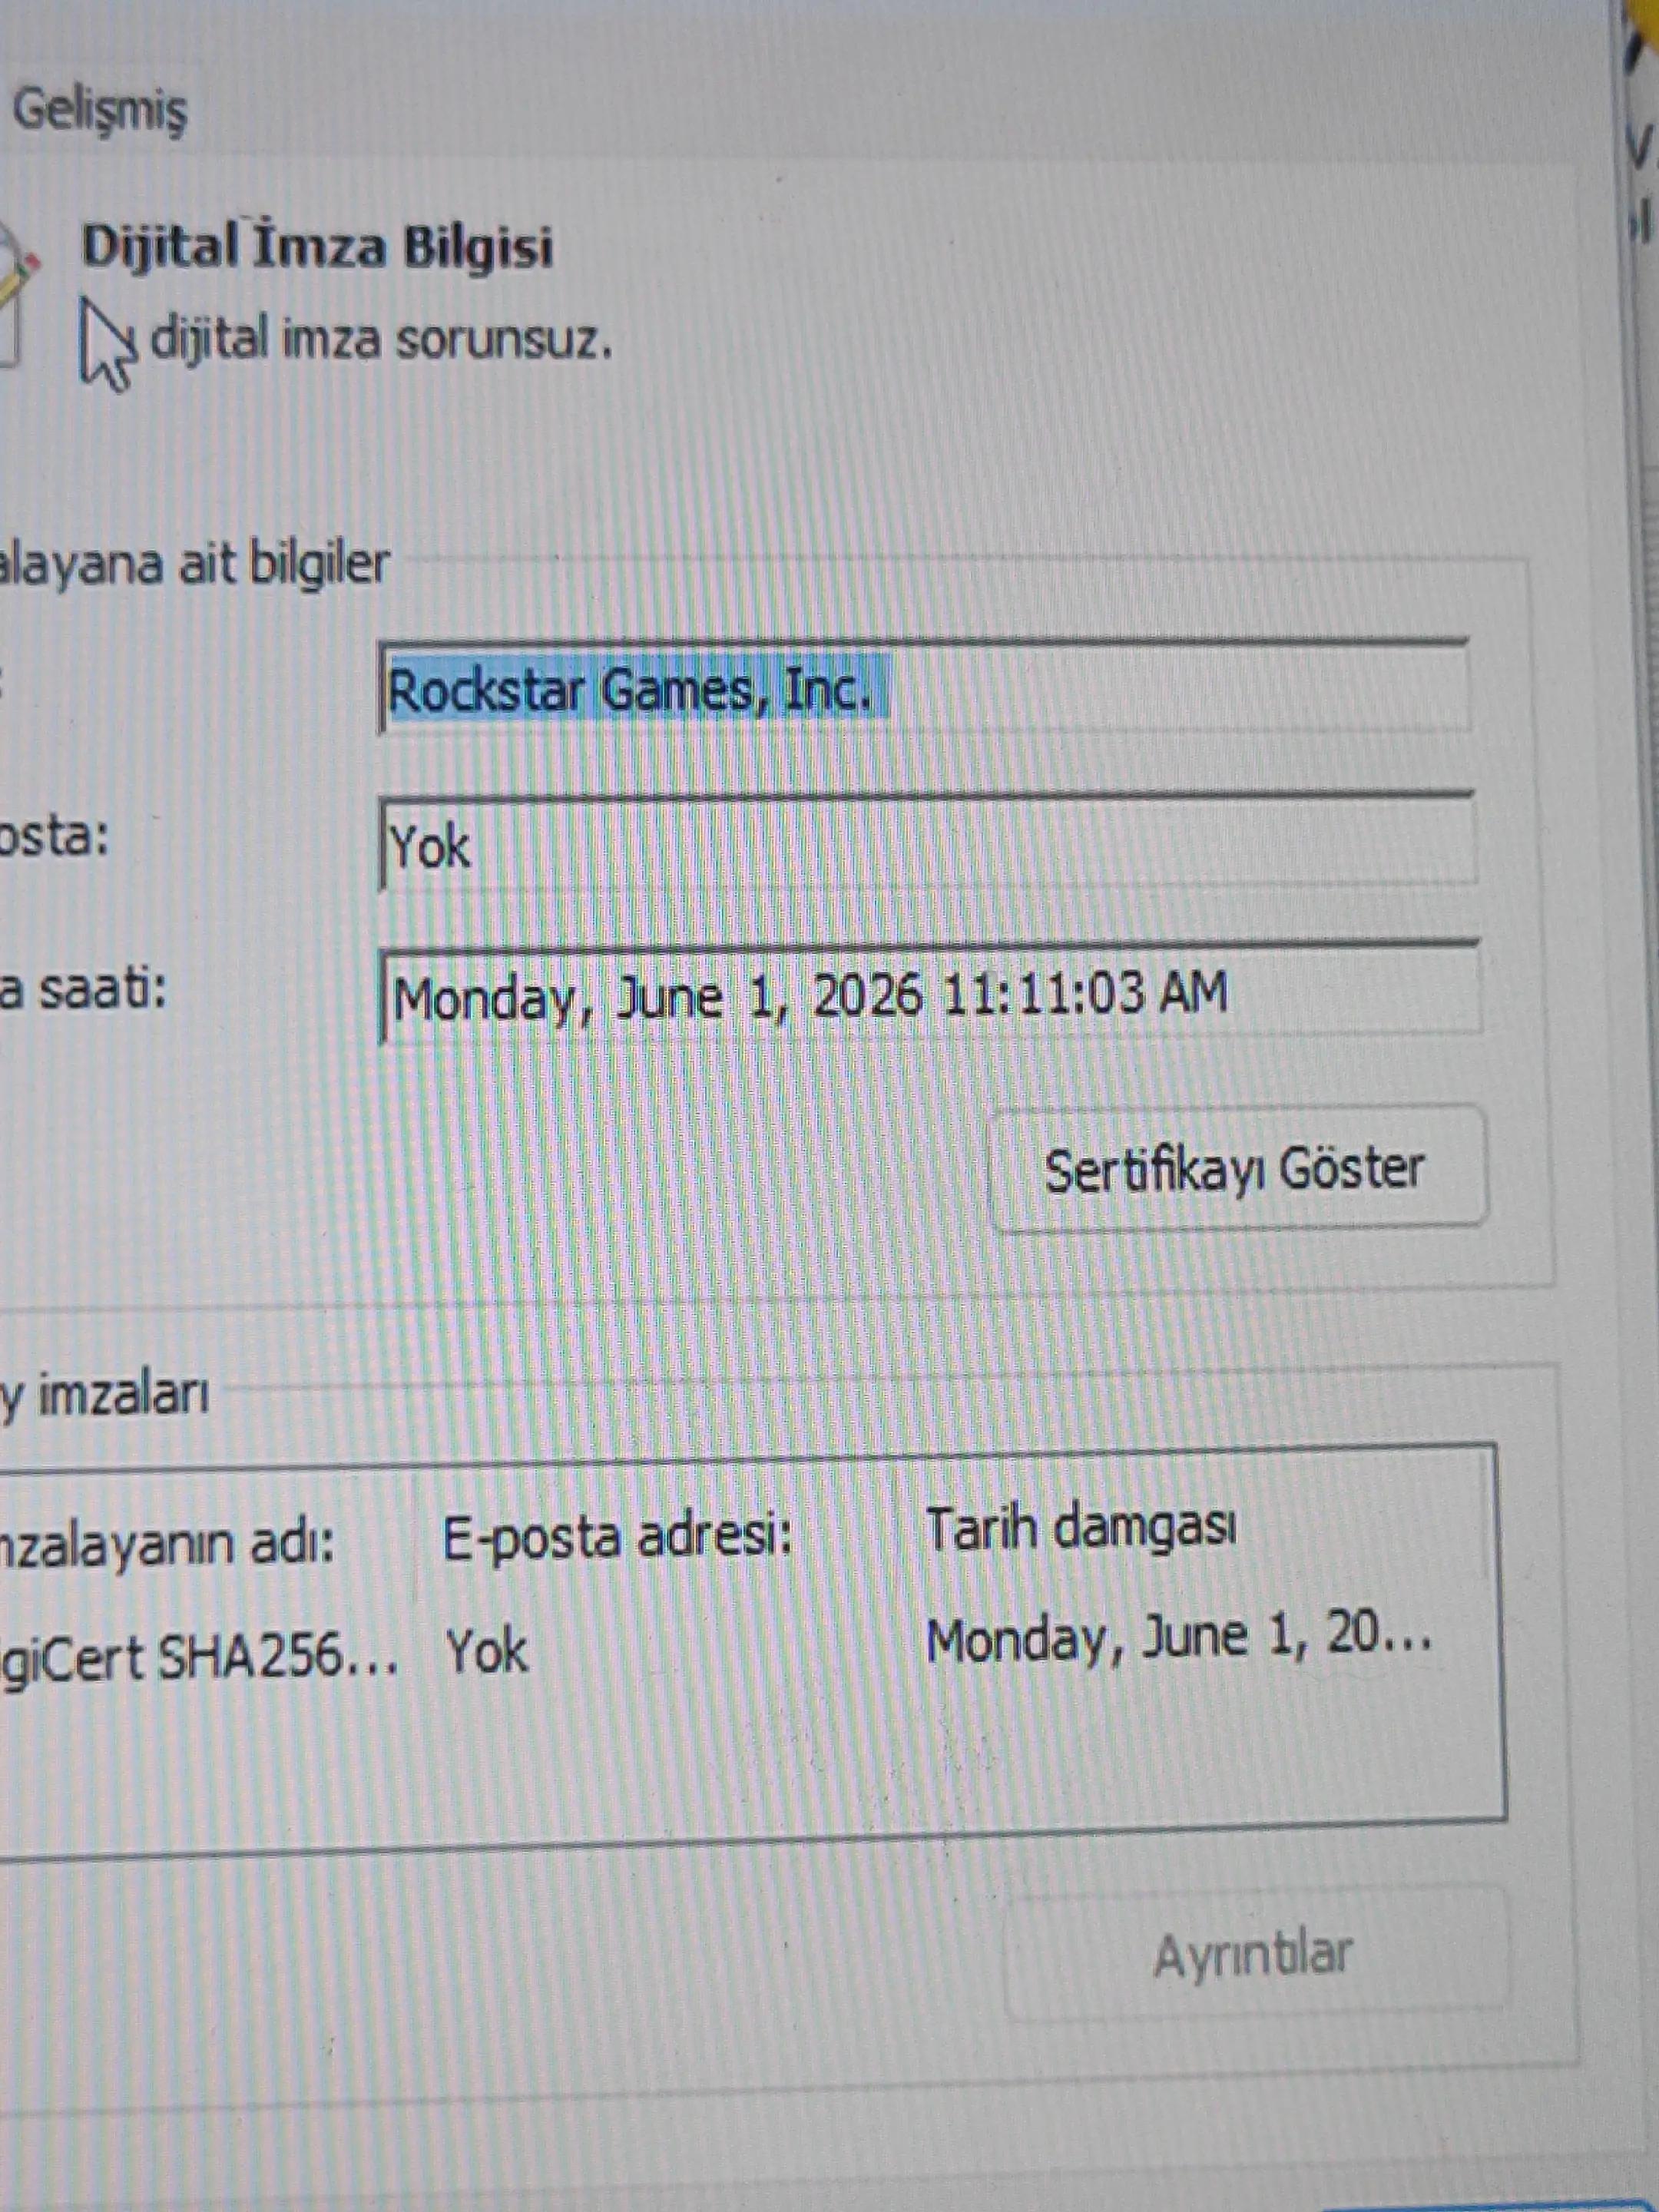Click the Tarih damgası column header
Viewport: 1659px width, 2212px height.
1082,1530
